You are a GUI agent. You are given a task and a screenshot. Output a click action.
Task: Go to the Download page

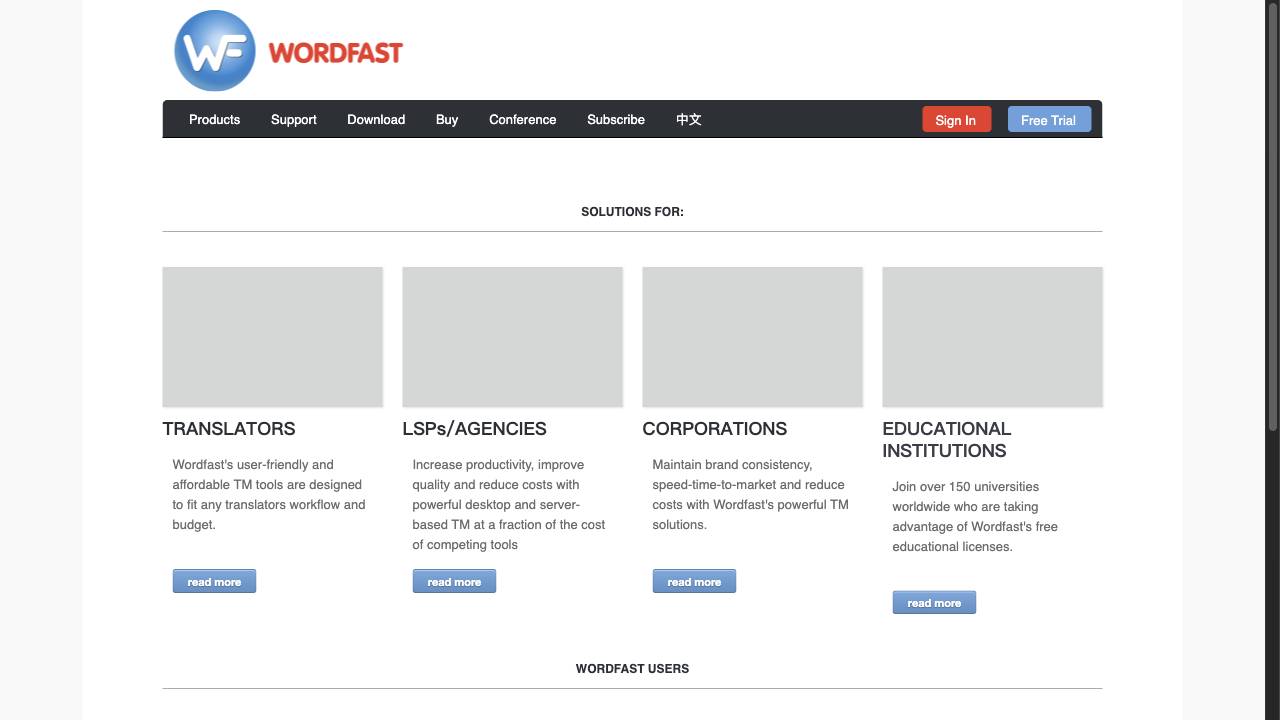[x=376, y=119]
